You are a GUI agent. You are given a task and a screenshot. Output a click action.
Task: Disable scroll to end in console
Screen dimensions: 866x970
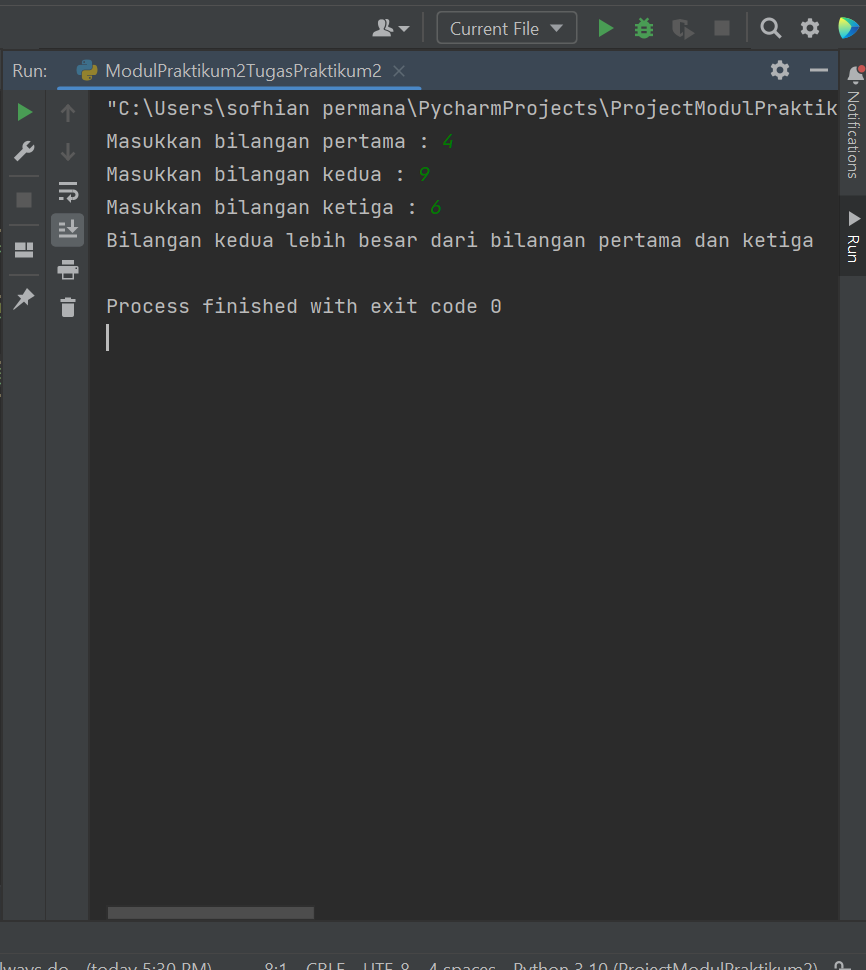tap(68, 230)
